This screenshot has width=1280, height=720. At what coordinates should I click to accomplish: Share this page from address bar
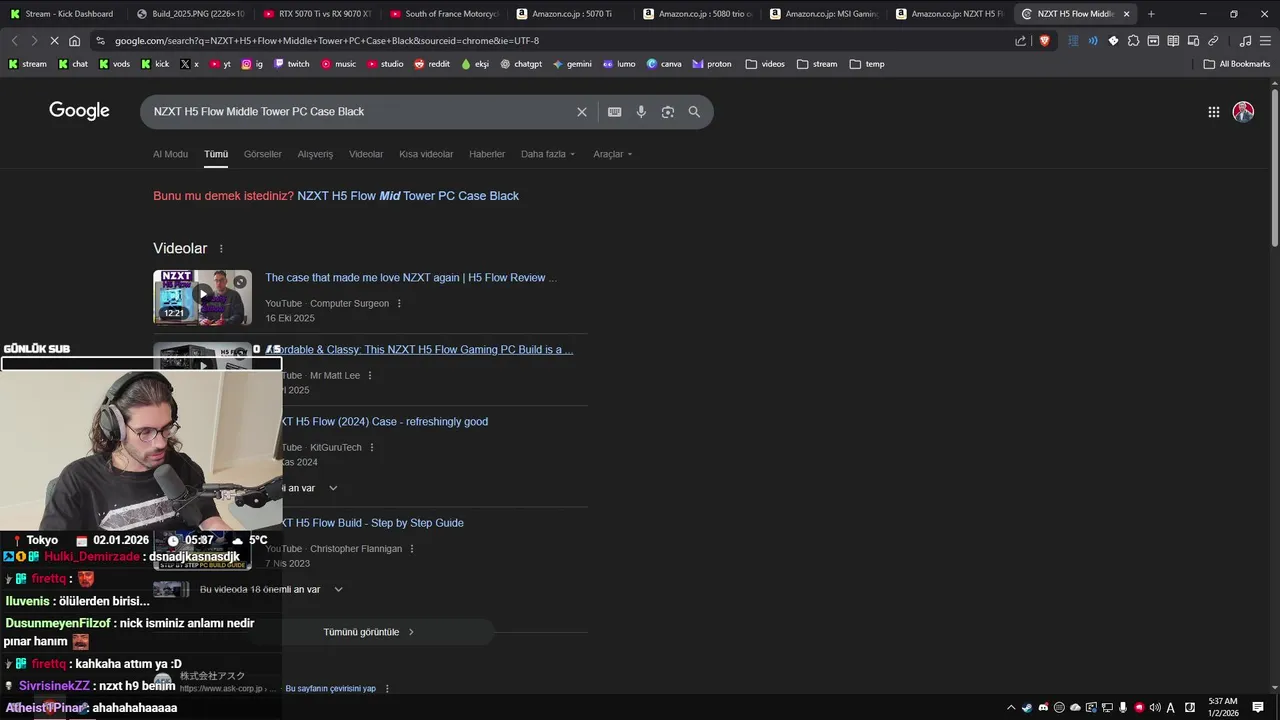[1020, 41]
